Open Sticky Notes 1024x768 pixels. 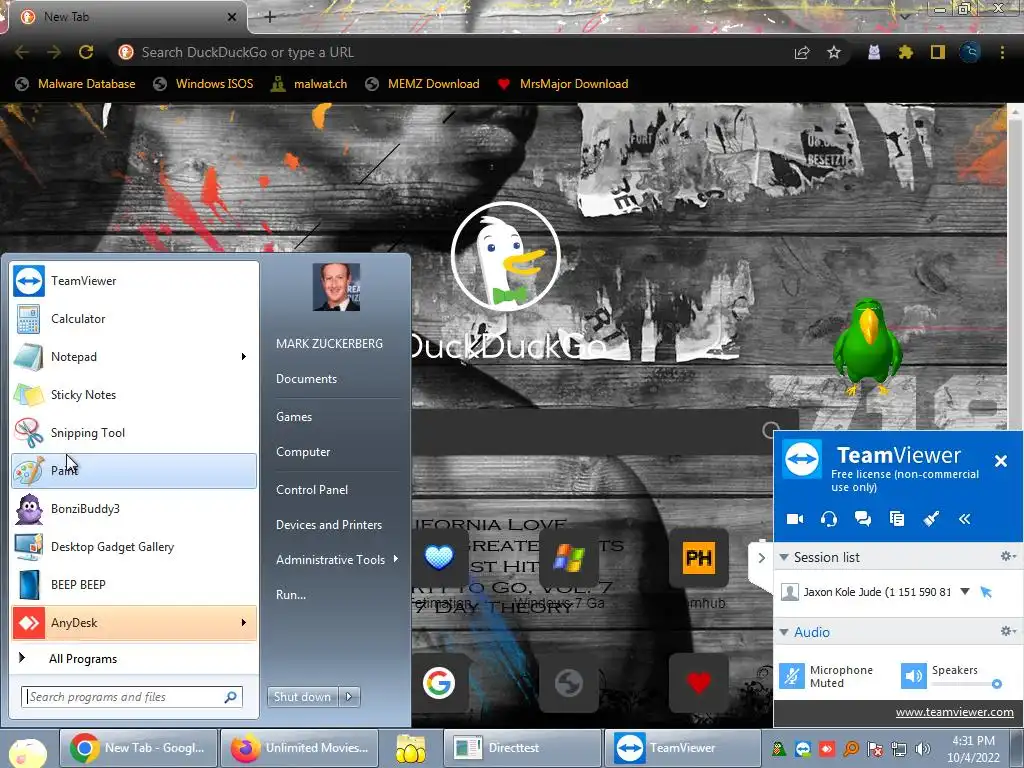click(134, 394)
